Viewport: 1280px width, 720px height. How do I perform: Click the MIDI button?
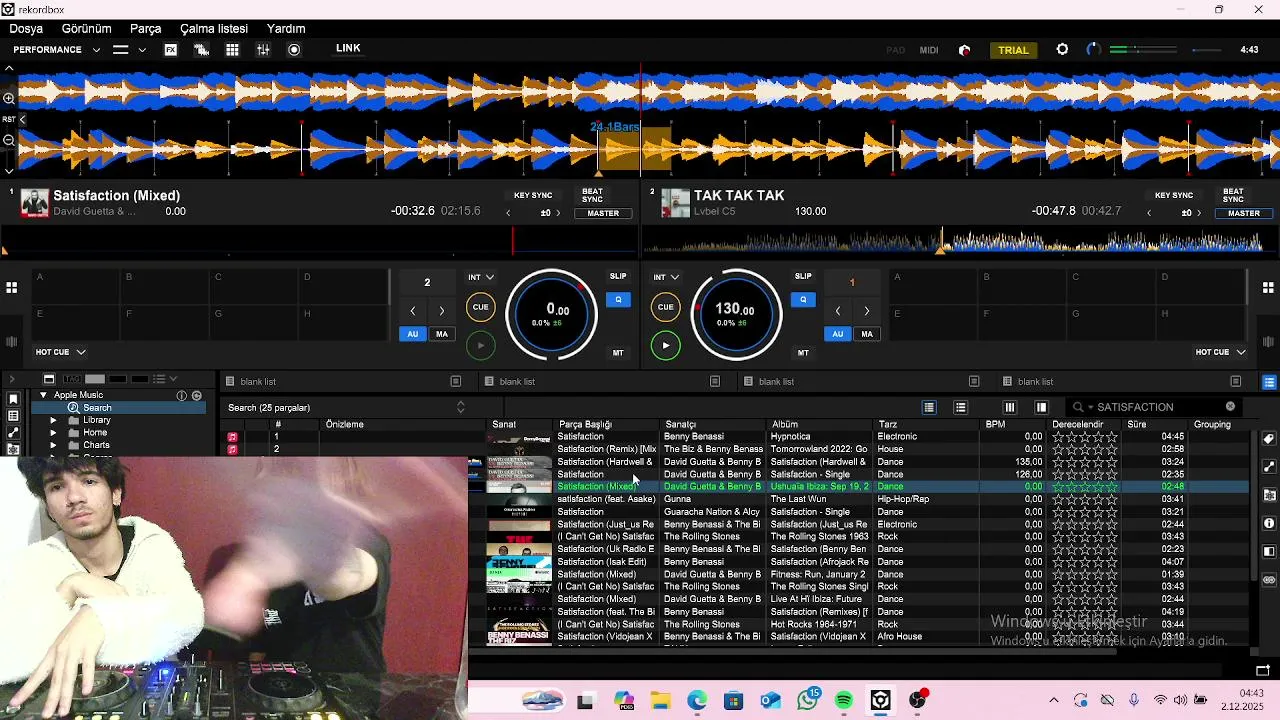929,50
